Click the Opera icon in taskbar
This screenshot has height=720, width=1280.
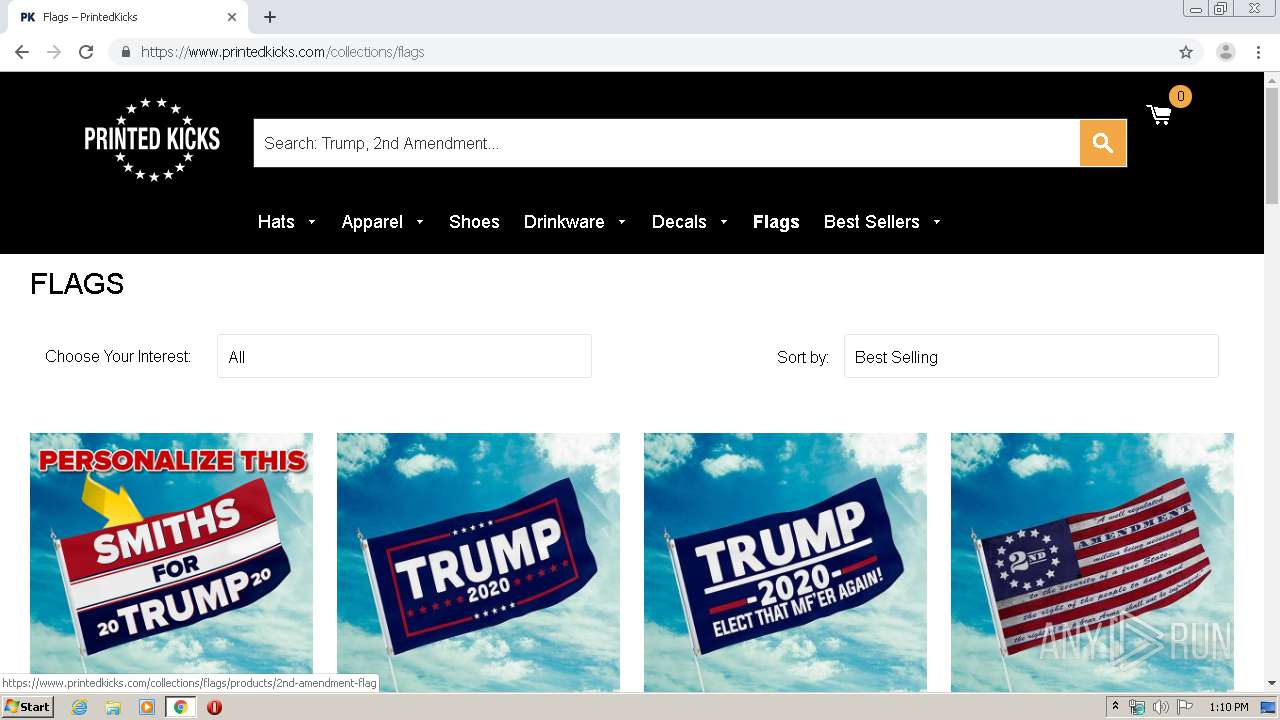pos(214,707)
